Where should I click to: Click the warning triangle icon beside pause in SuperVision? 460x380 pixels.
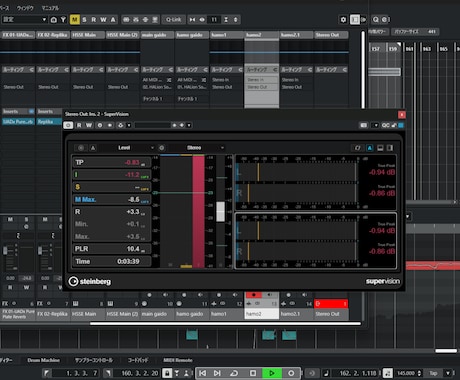pos(93,148)
